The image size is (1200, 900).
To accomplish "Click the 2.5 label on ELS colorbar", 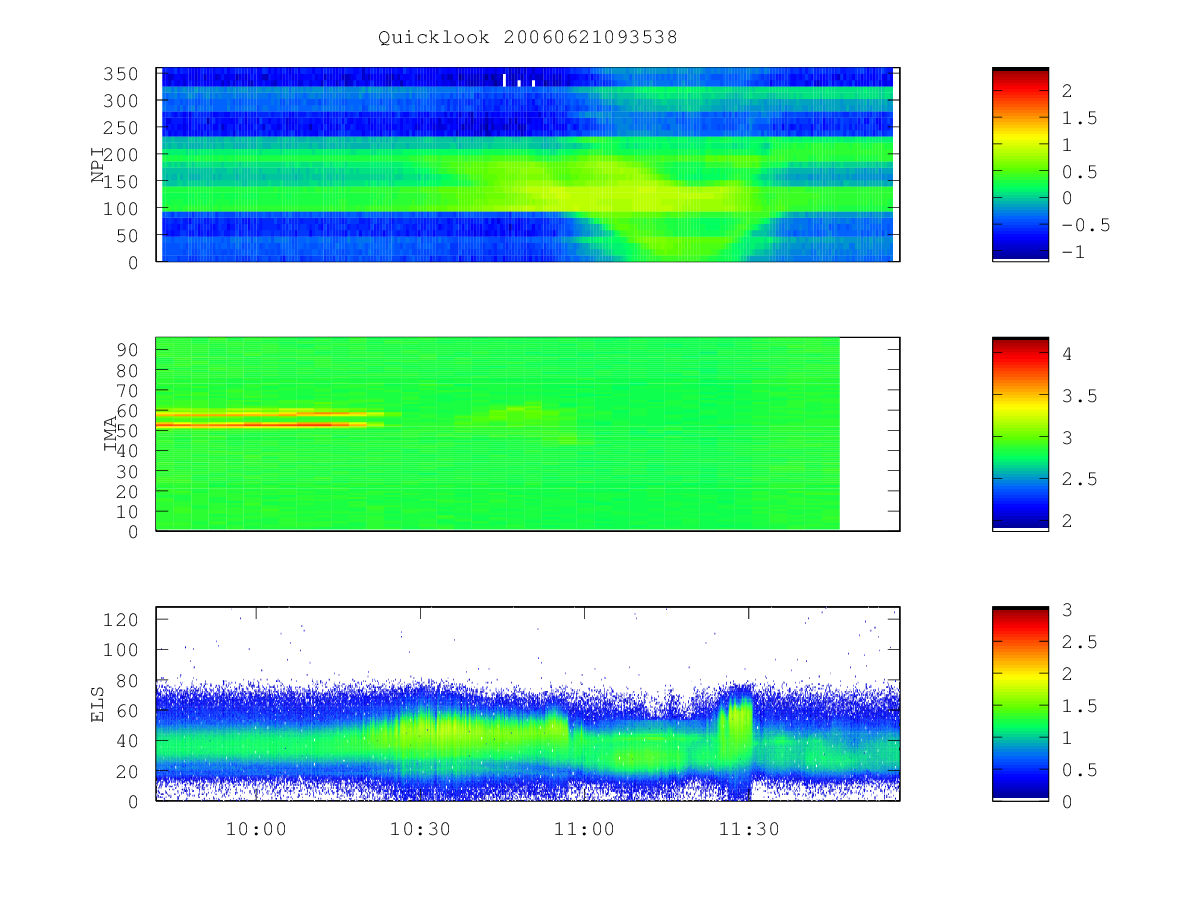I will pyautogui.click(x=1079, y=641).
